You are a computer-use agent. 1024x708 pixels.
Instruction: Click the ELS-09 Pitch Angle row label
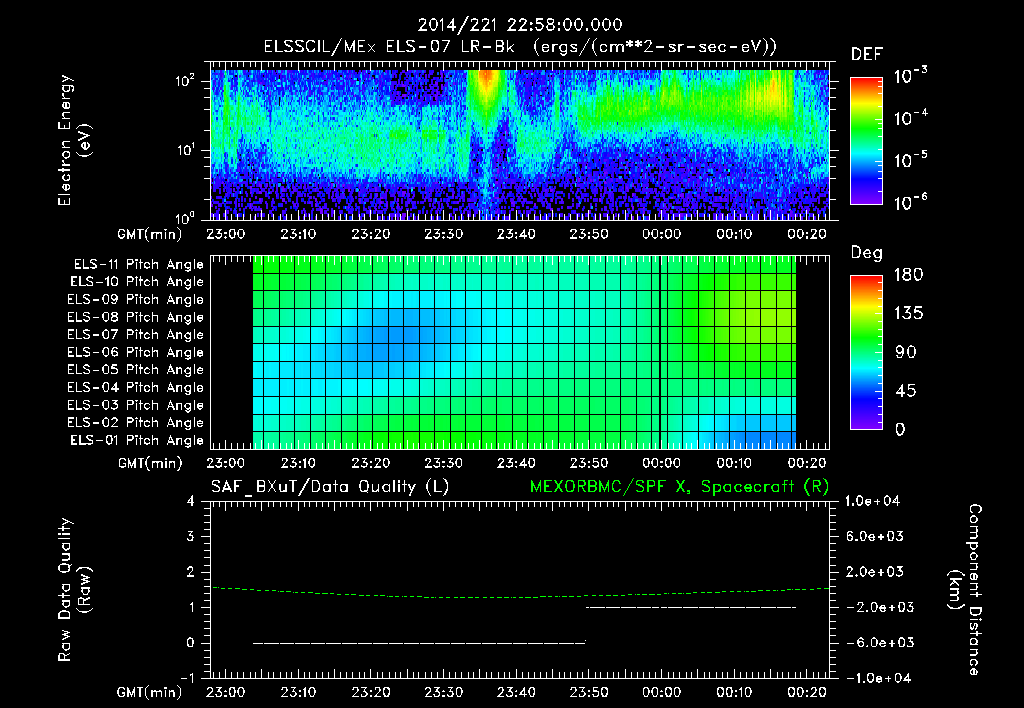[x=135, y=300]
